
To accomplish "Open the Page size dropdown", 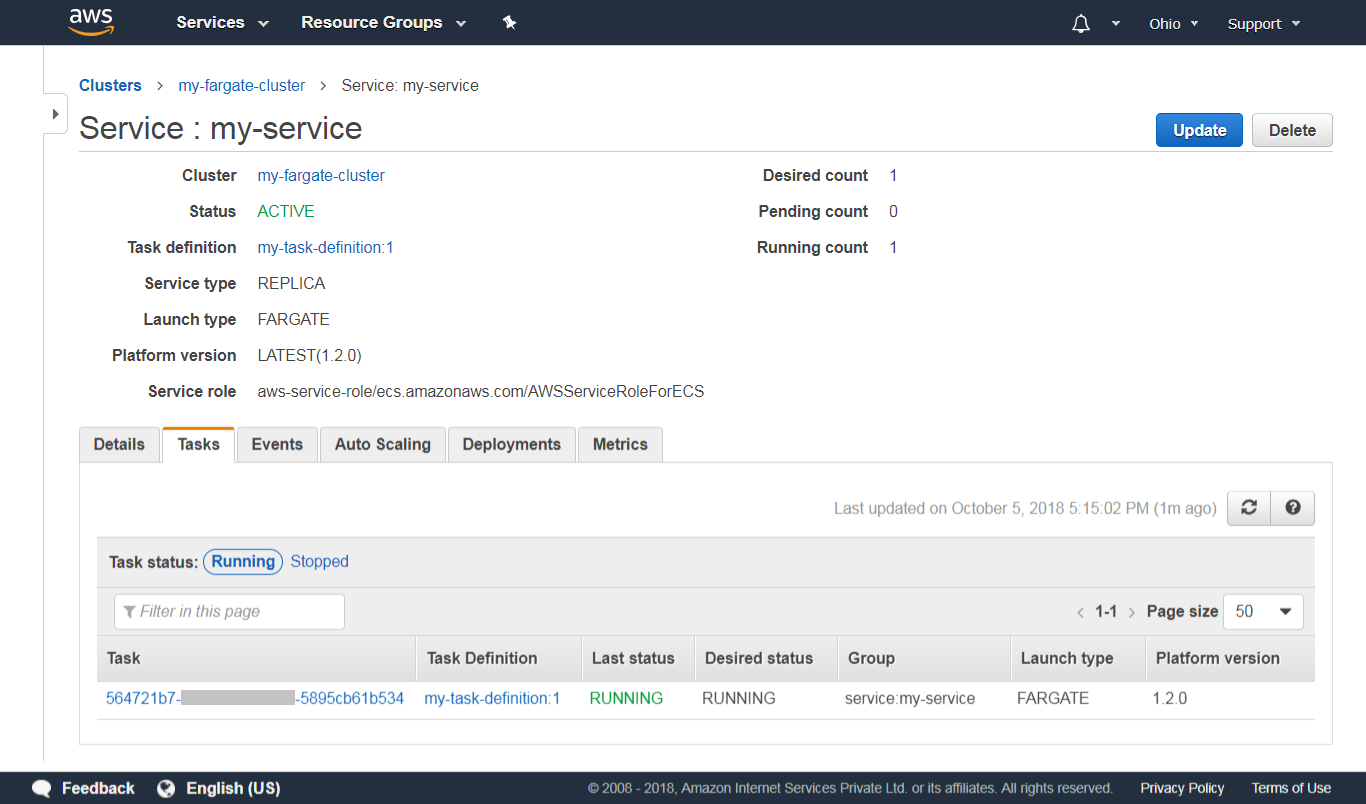I will click(x=1263, y=612).
